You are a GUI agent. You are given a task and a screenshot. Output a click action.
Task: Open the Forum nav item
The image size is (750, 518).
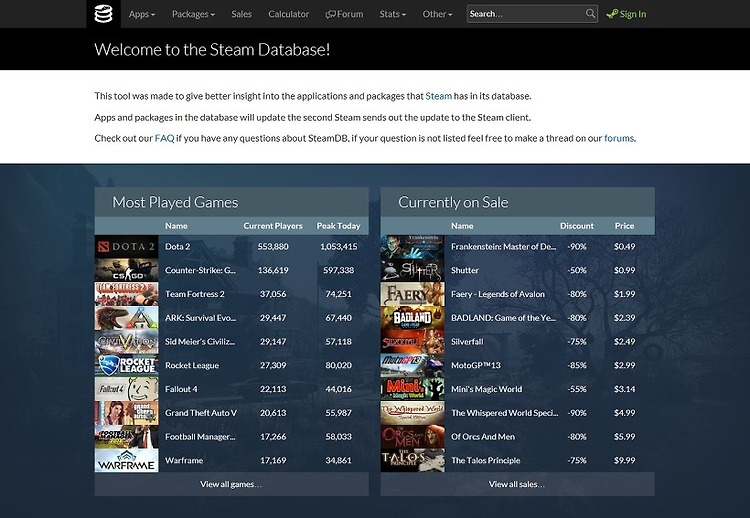(x=344, y=14)
